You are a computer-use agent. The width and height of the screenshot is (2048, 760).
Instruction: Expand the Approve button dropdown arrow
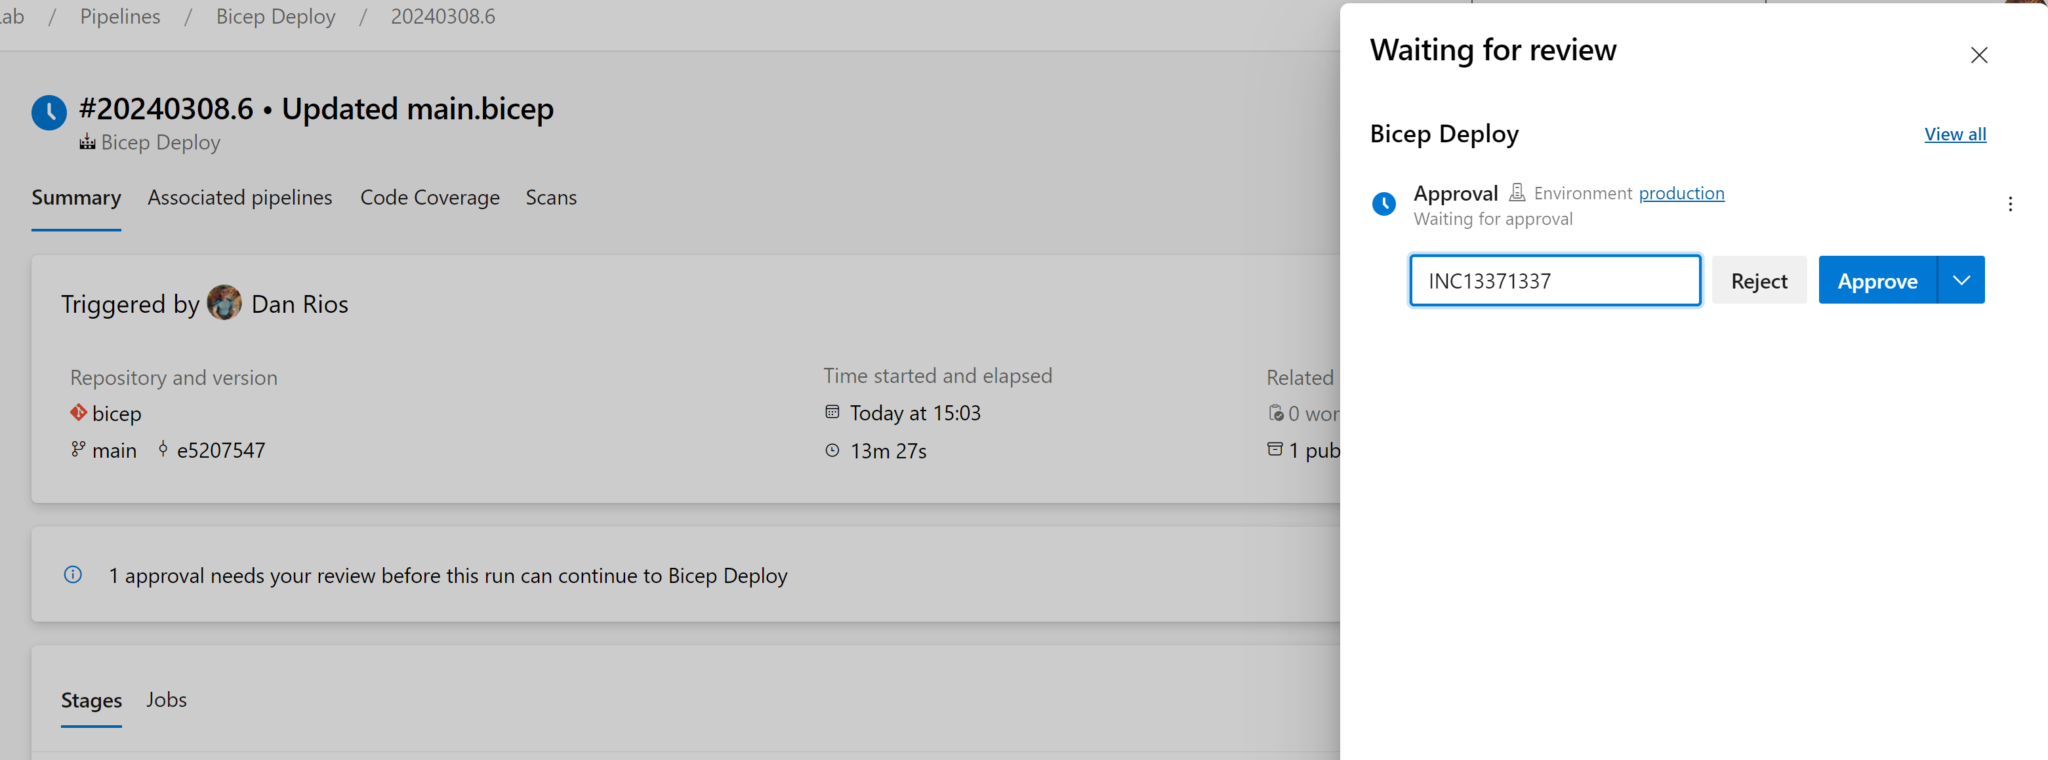[x=1961, y=280]
